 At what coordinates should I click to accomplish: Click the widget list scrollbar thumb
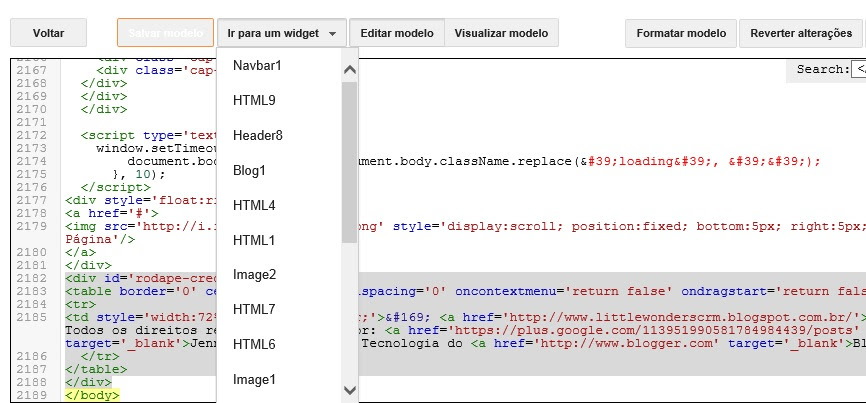(x=350, y=163)
